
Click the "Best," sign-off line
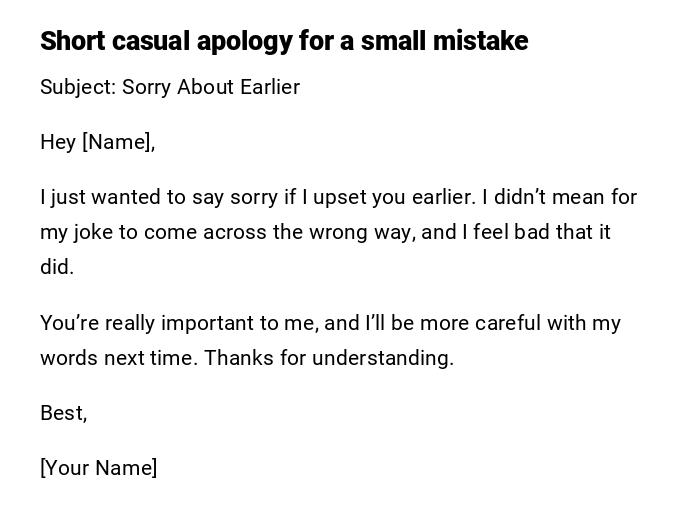(x=63, y=413)
